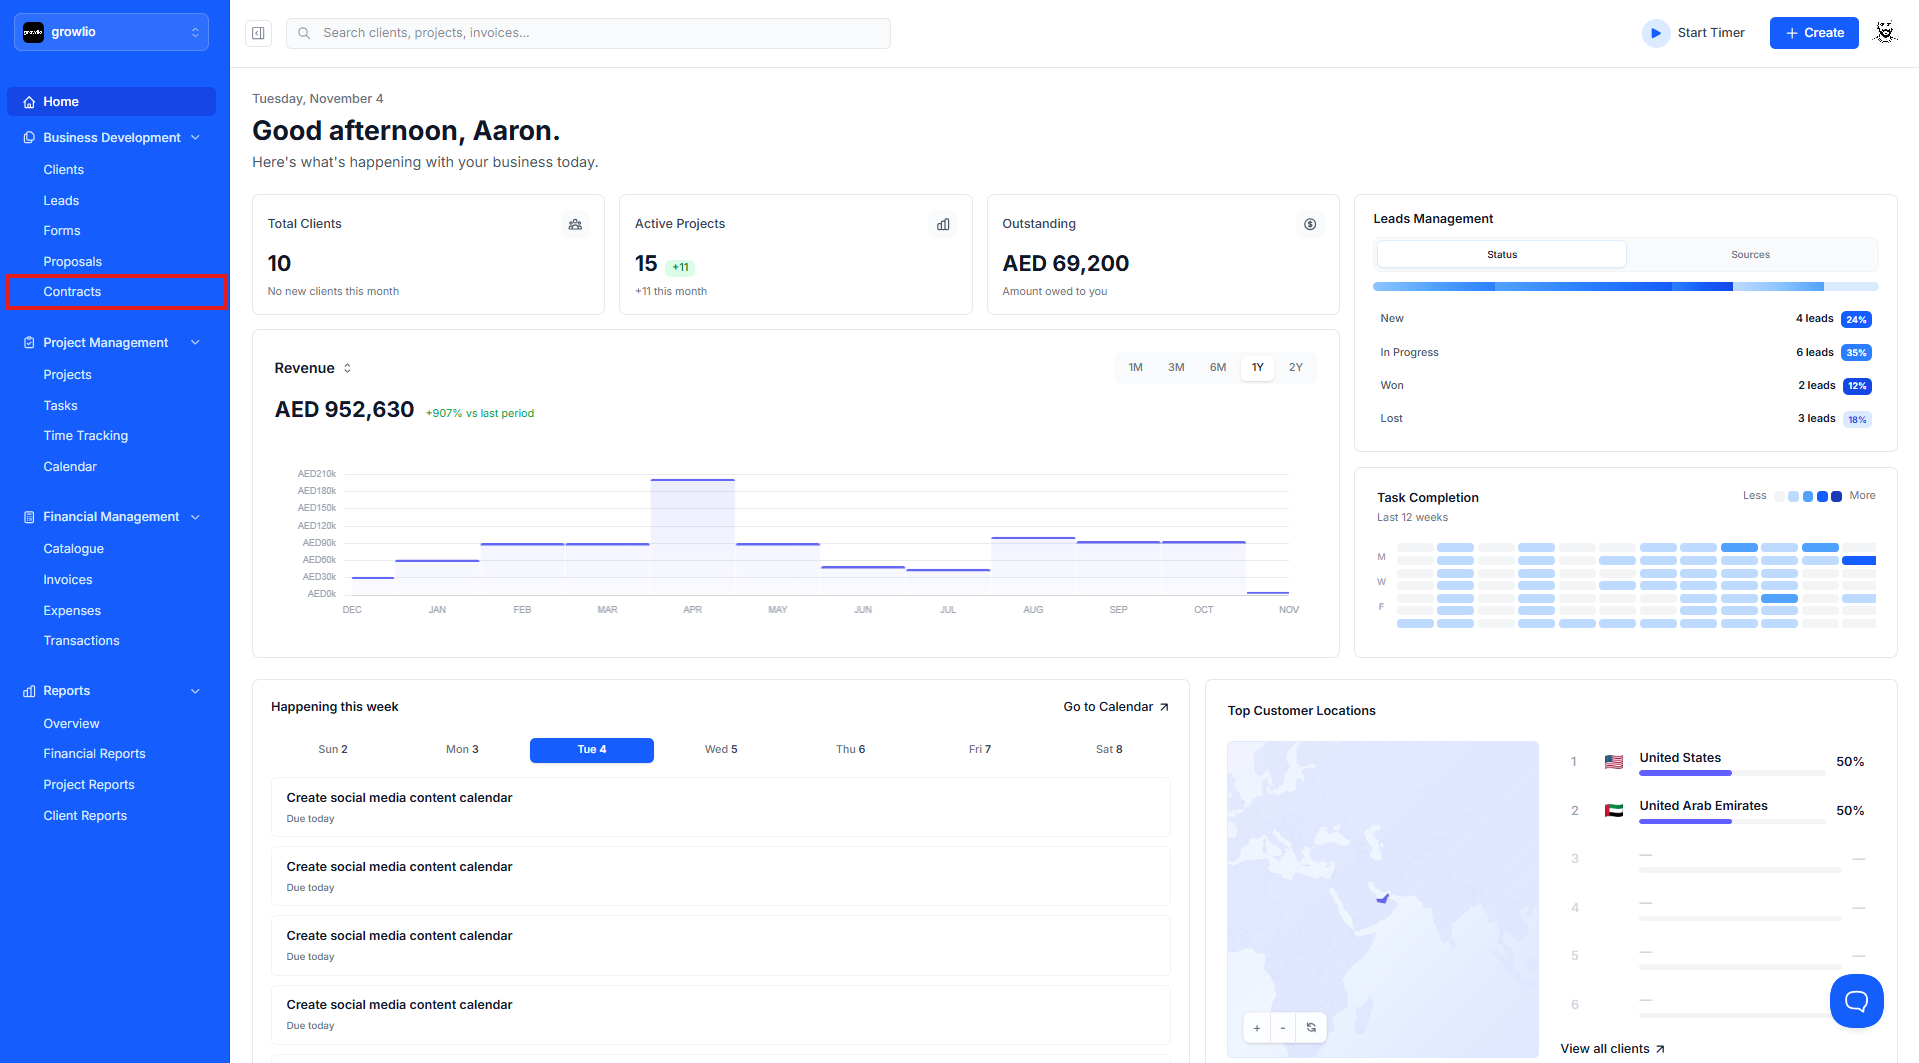Image resolution: width=1919 pixels, height=1063 pixels.
Task: Click the Outstanding dollar icon
Action: (1310, 224)
